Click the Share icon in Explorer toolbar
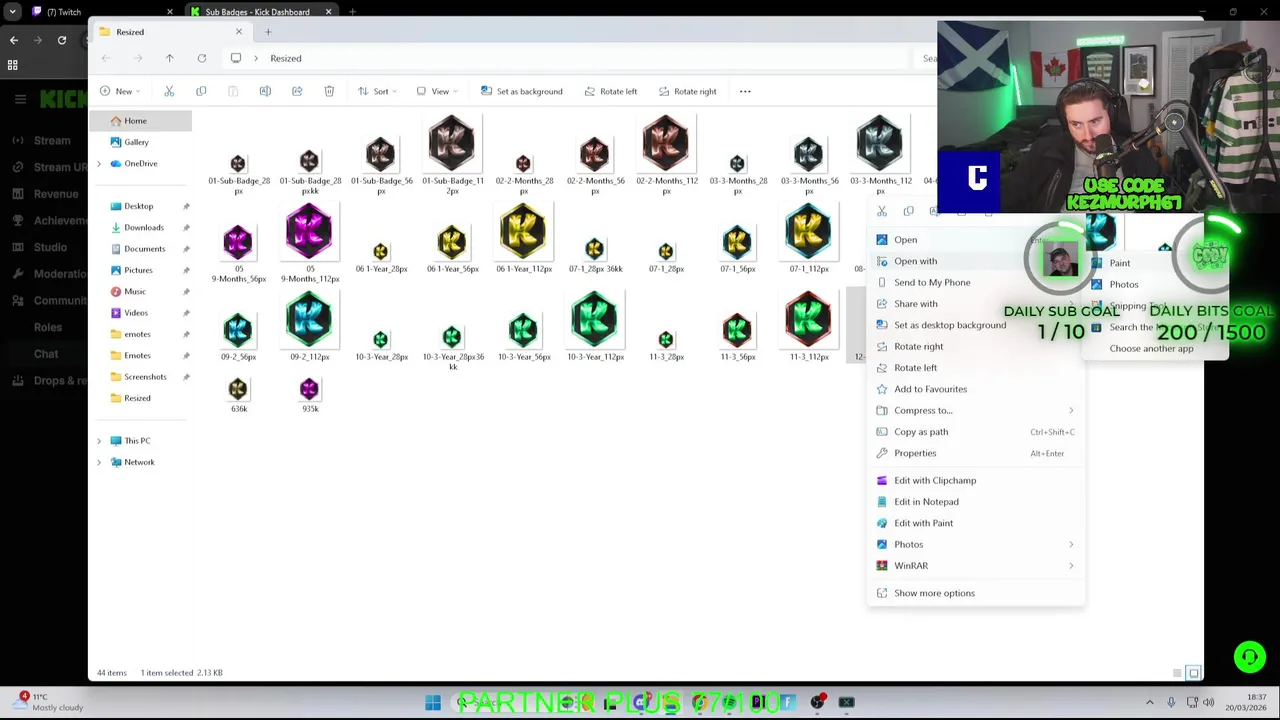 (x=297, y=91)
